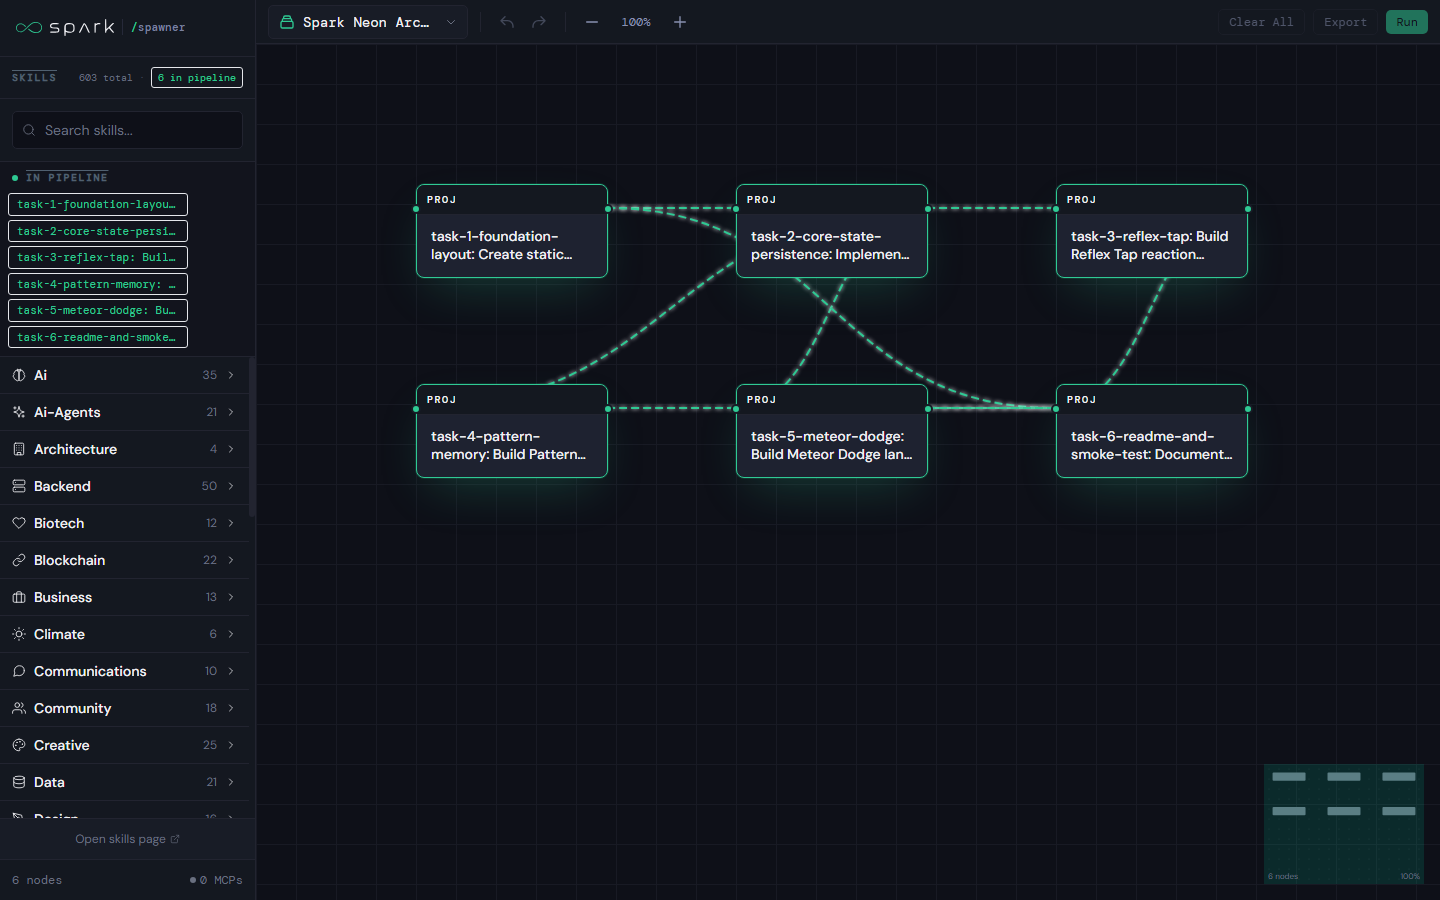Screen dimensions: 1440x900
Task: Select task-6-readme-and-smoke pipeline chip
Action: click(98, 337)
